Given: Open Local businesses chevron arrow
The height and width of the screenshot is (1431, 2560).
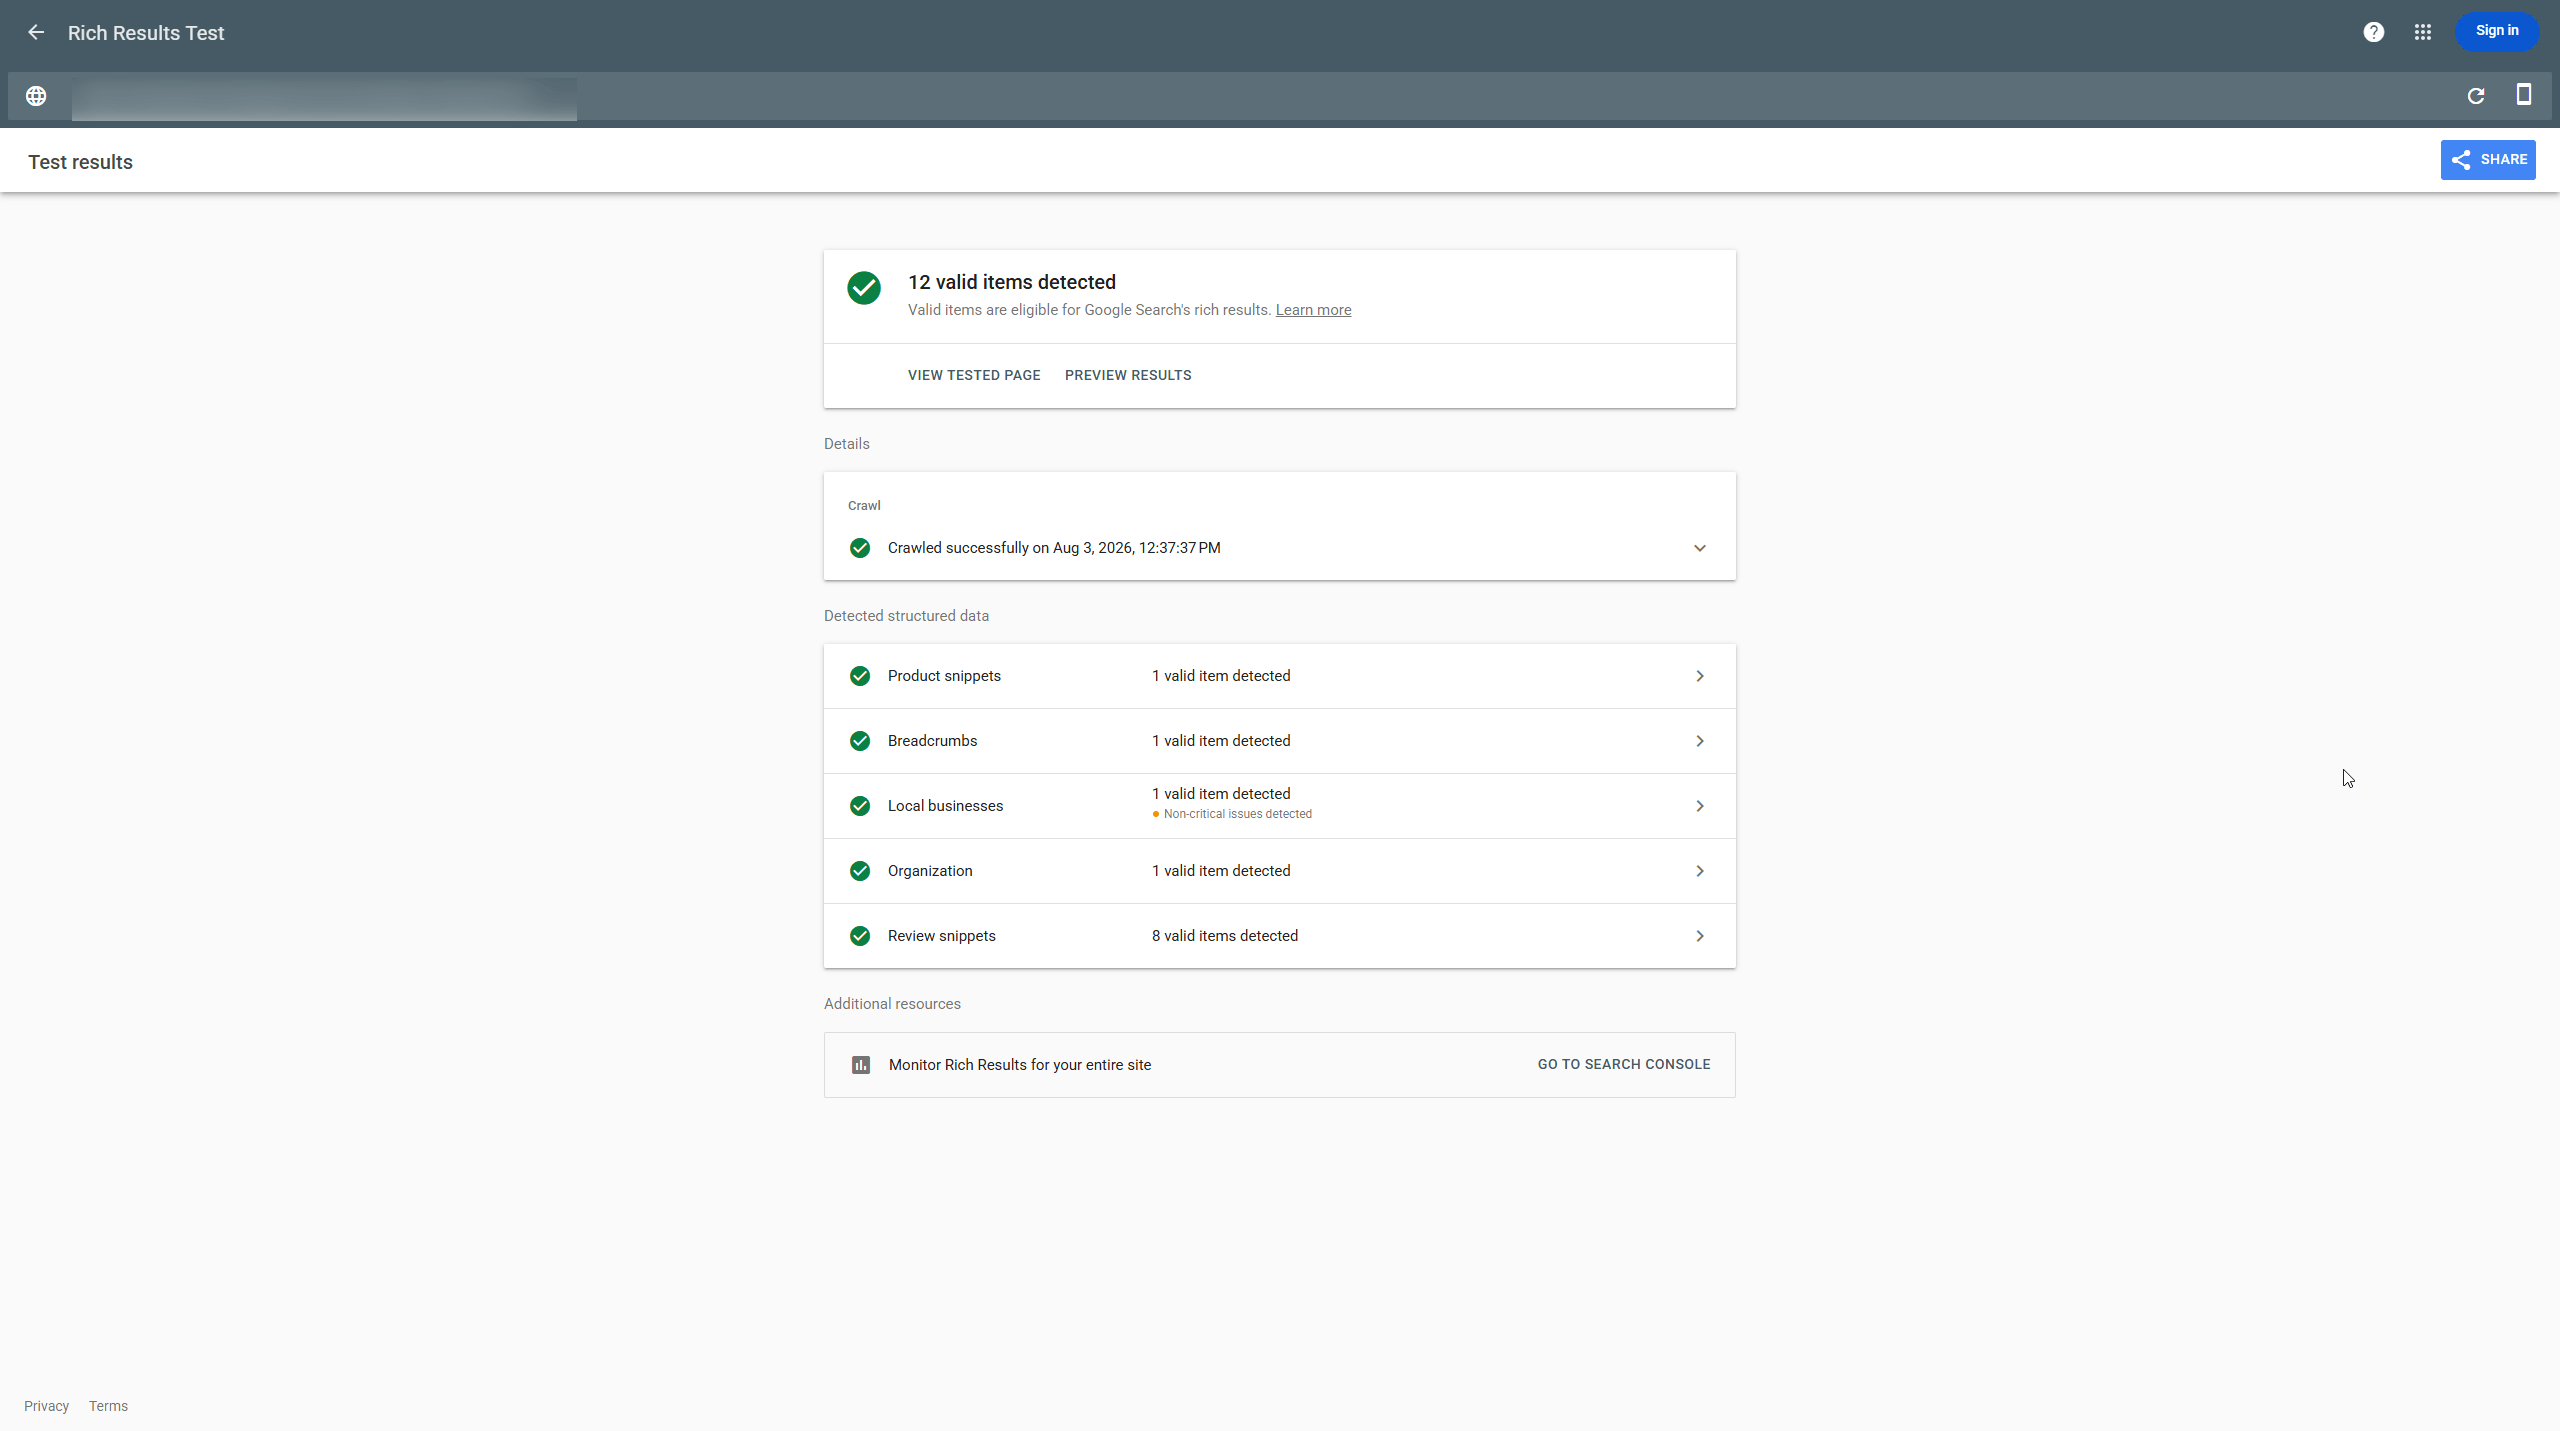Looking at the screenshot, I should 1700,806.
